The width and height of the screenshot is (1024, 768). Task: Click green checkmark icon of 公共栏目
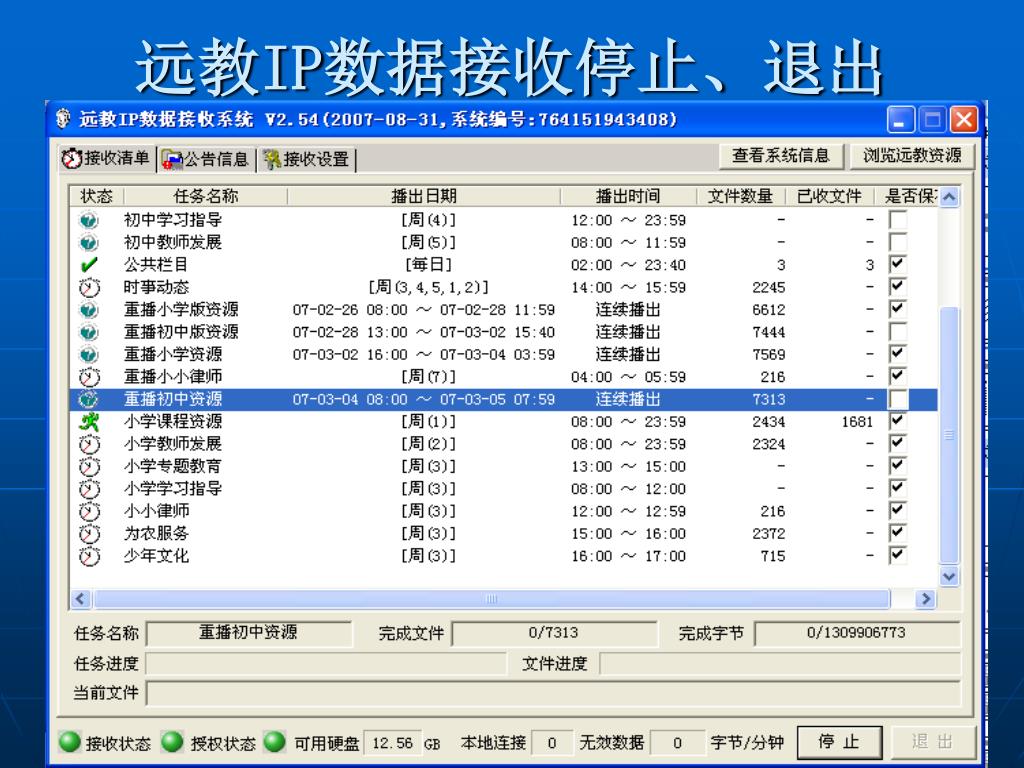(x=89, y=265)
